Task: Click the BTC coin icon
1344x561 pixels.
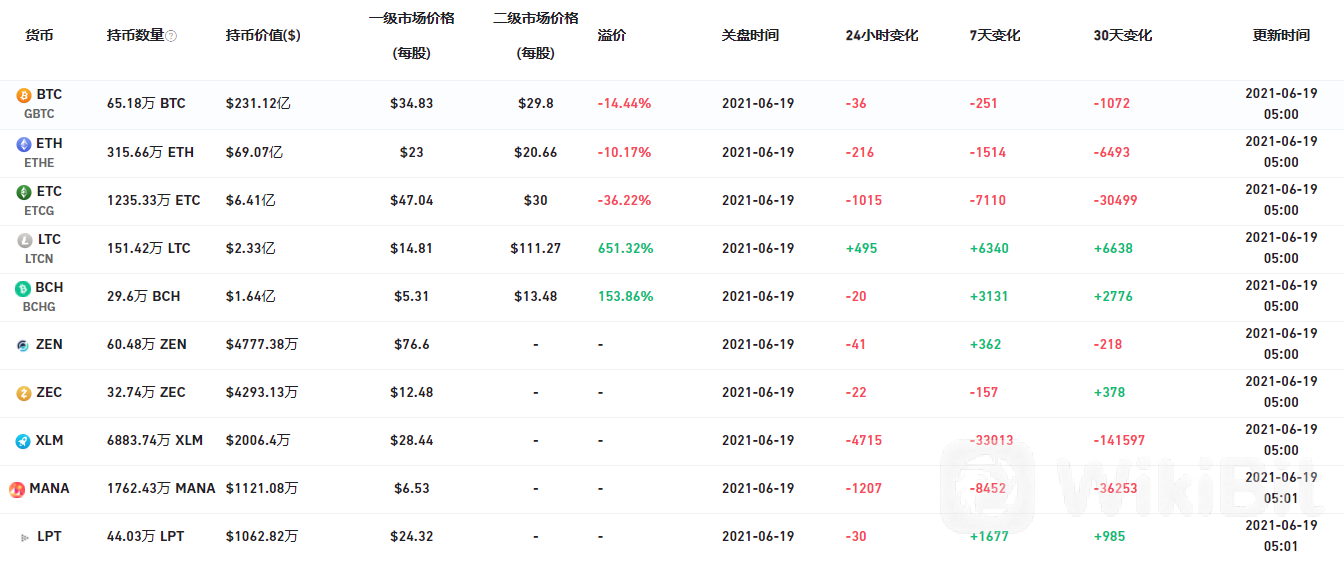Action: (24, 96)
